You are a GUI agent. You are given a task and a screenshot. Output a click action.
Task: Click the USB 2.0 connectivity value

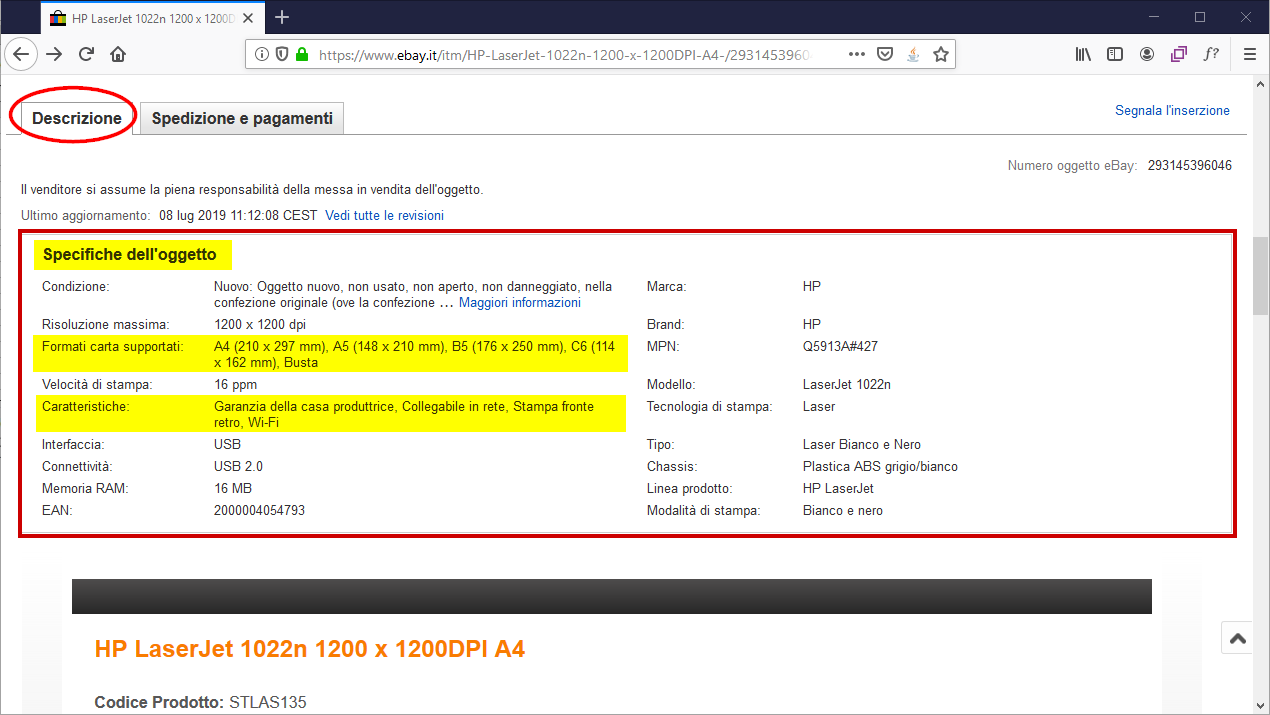pos(238,467)
